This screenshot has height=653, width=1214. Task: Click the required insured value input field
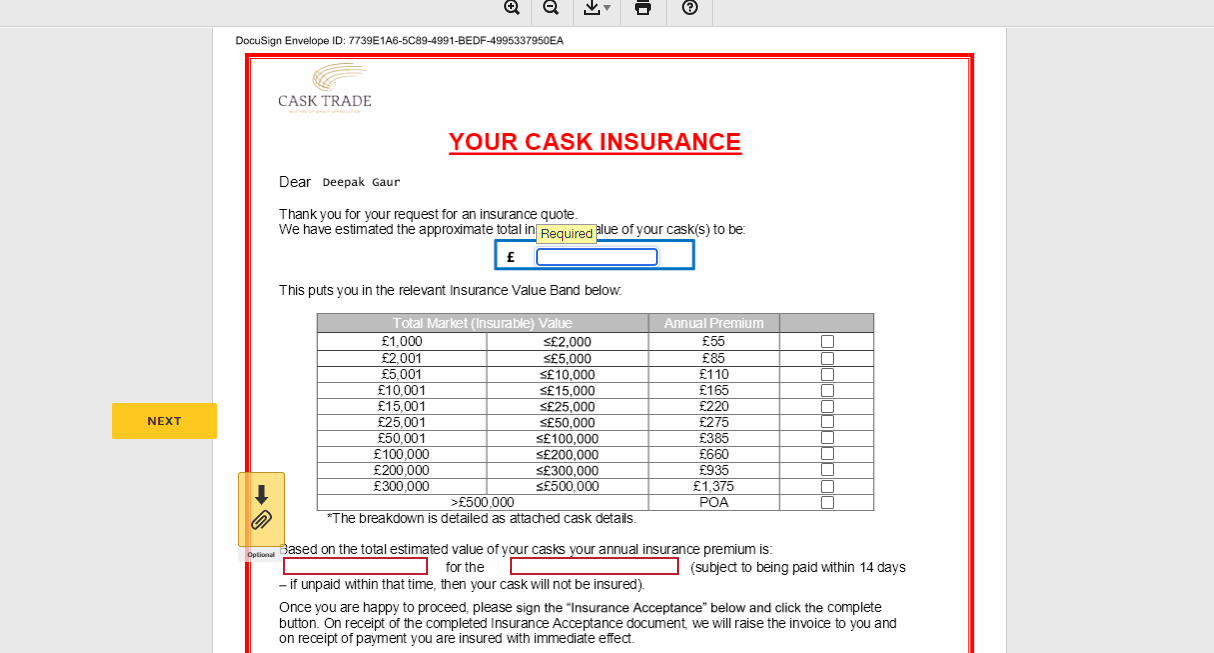point(597,257)
